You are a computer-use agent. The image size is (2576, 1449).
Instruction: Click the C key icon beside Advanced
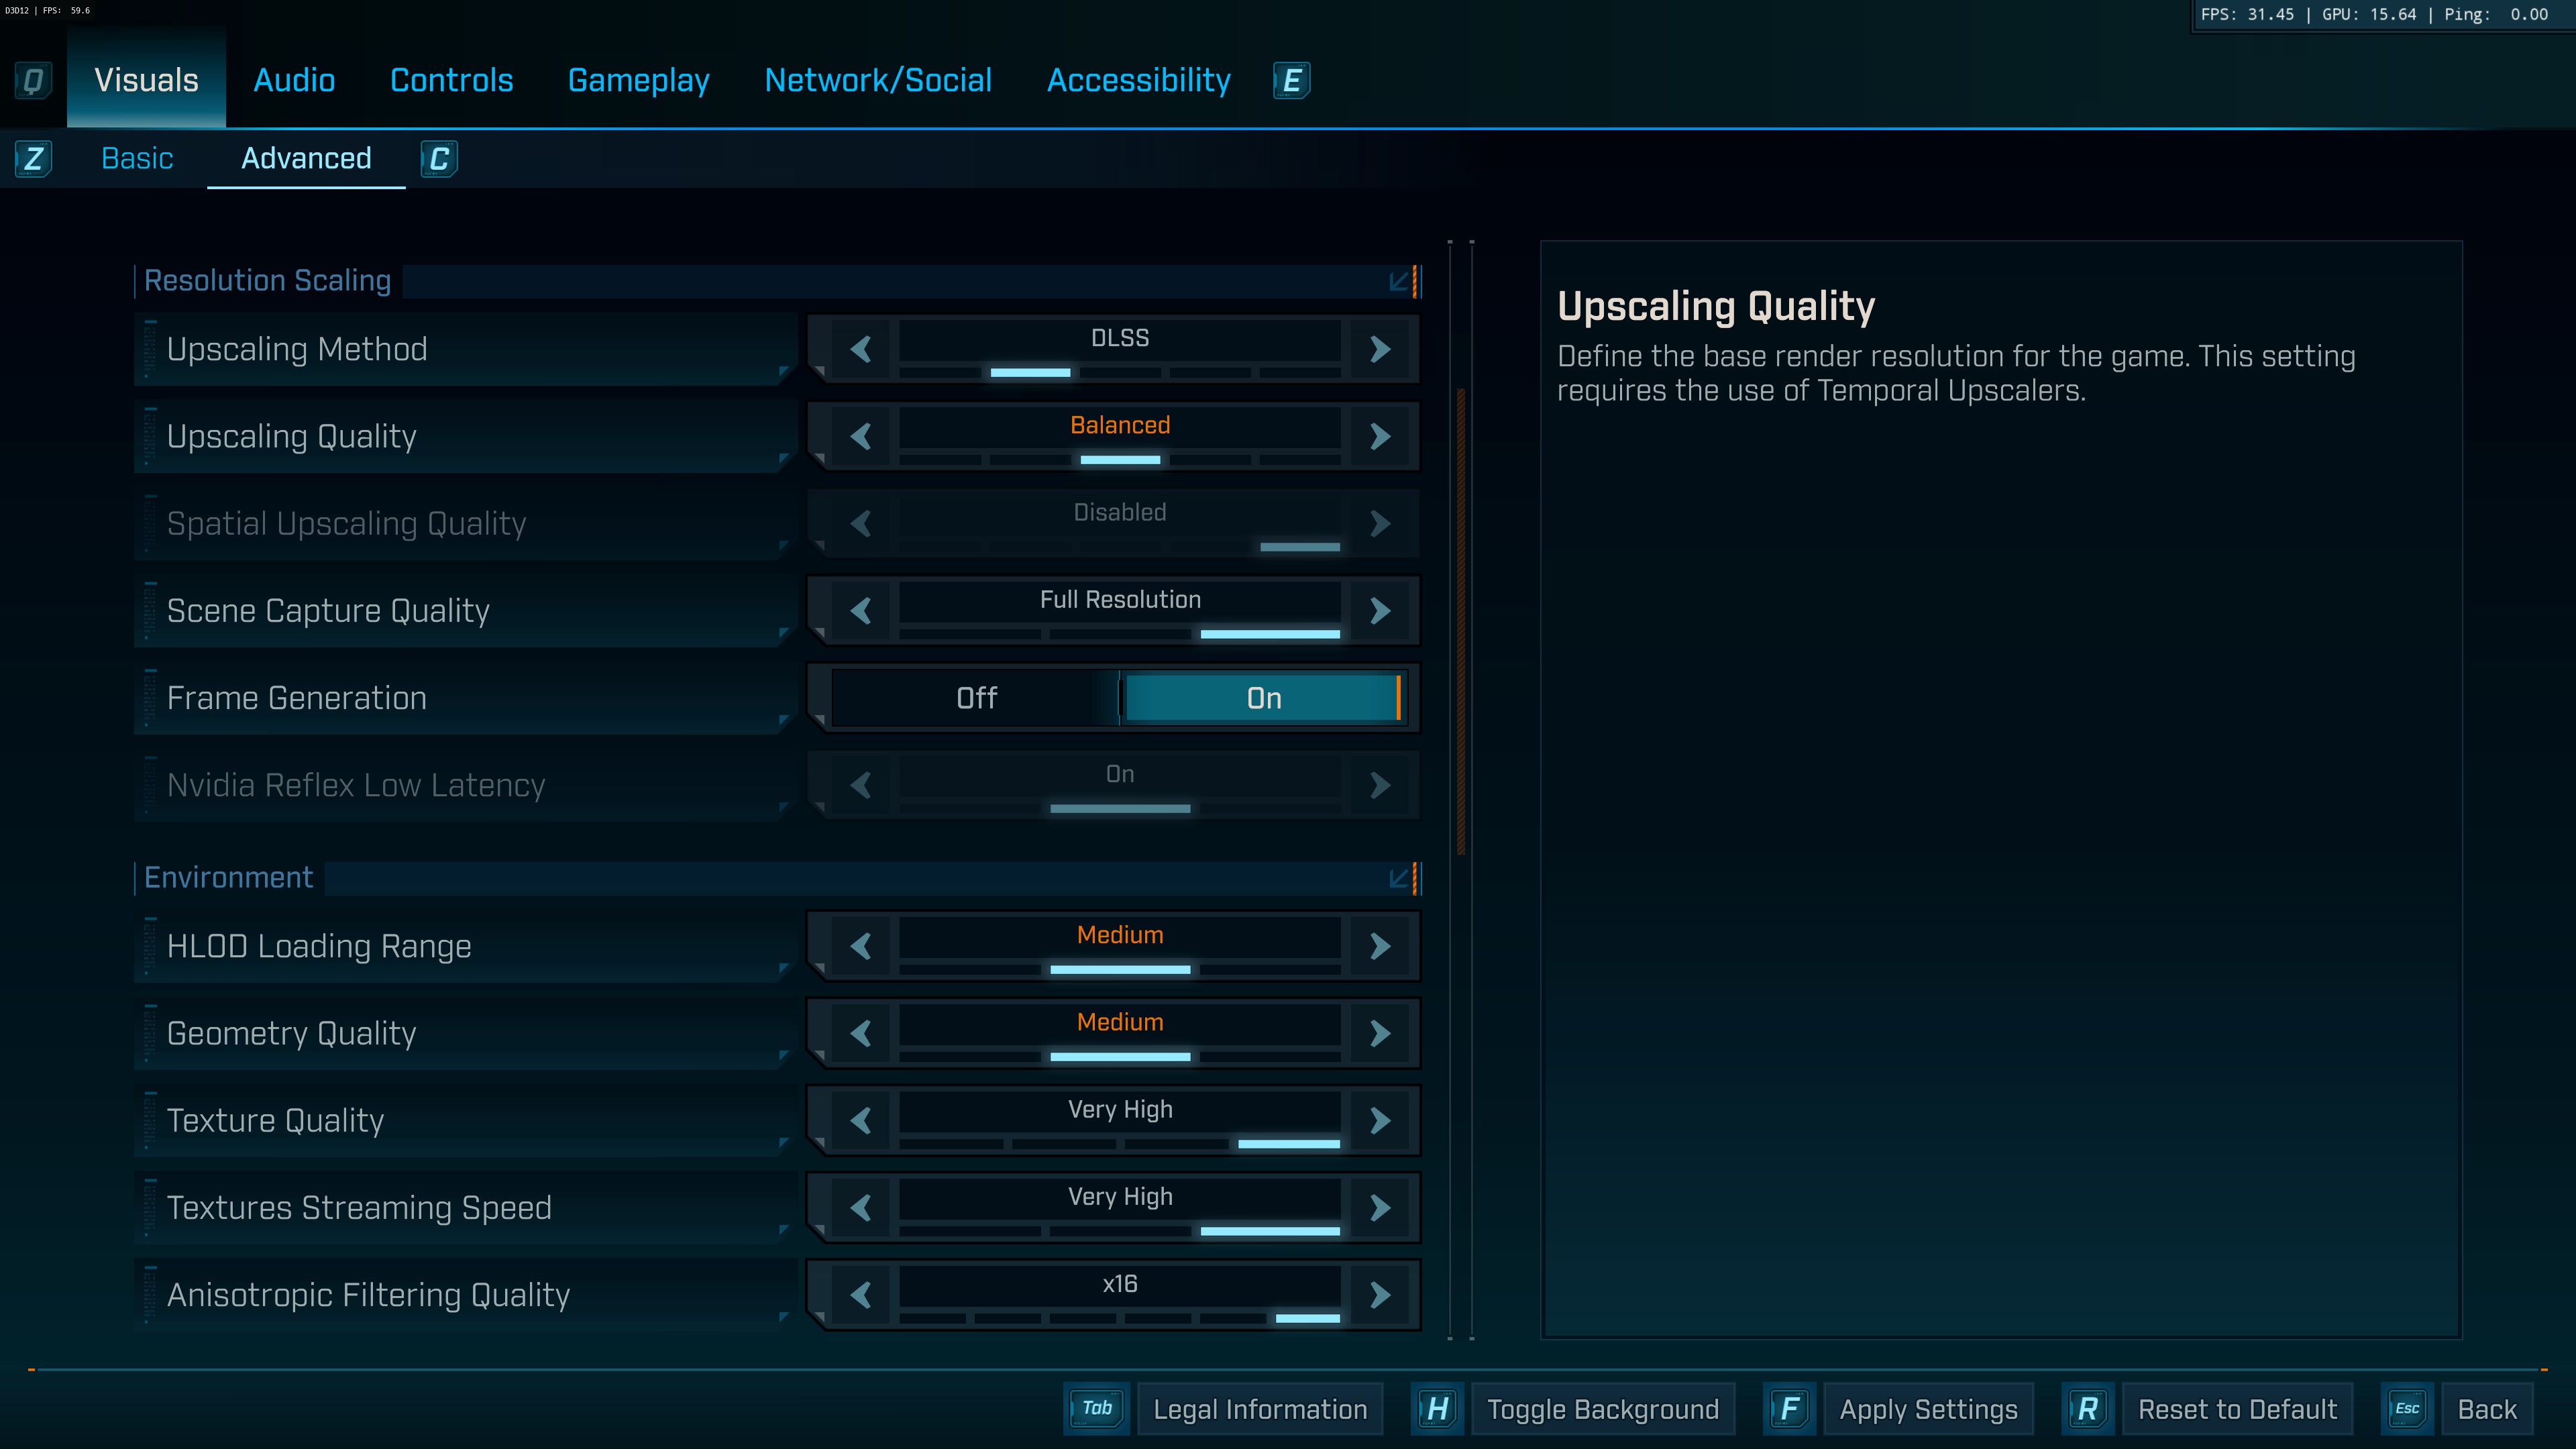(x=439, y=159)
